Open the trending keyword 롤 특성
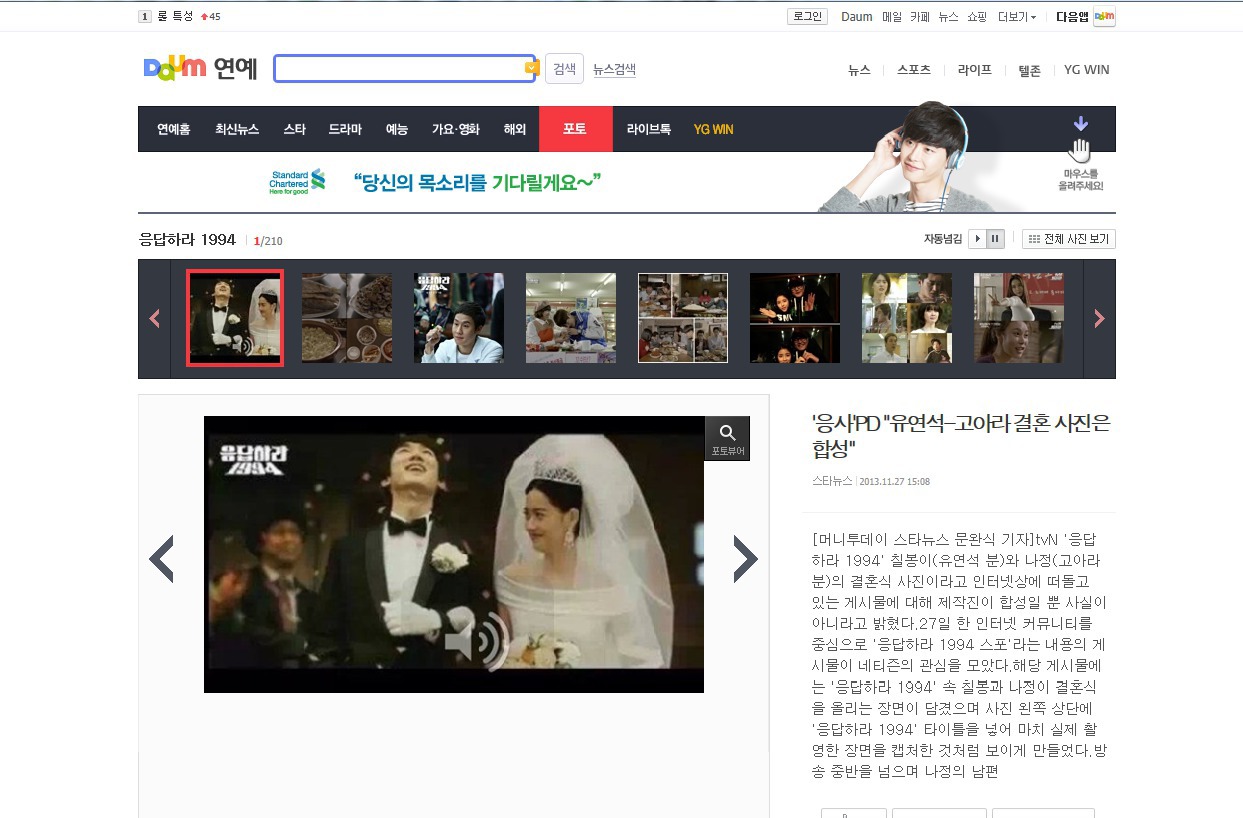 [x=175, y=16]
